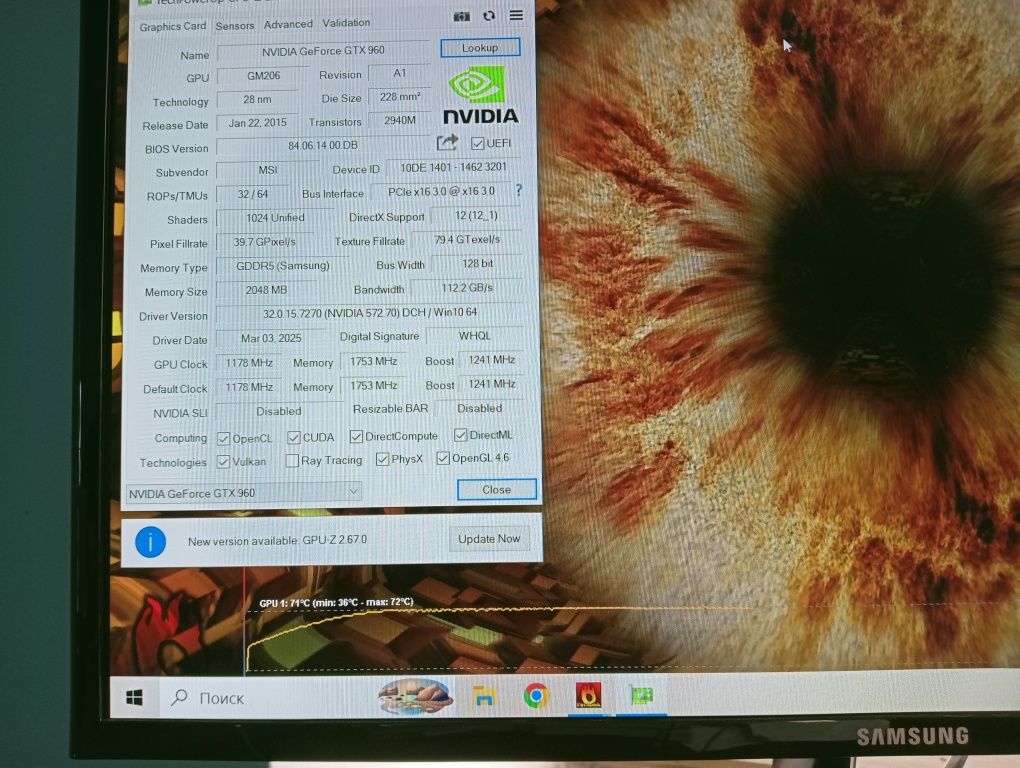Click the Memory Size value 2048 MB
The height and width of the screenshot is (768, 1020).
266,290
